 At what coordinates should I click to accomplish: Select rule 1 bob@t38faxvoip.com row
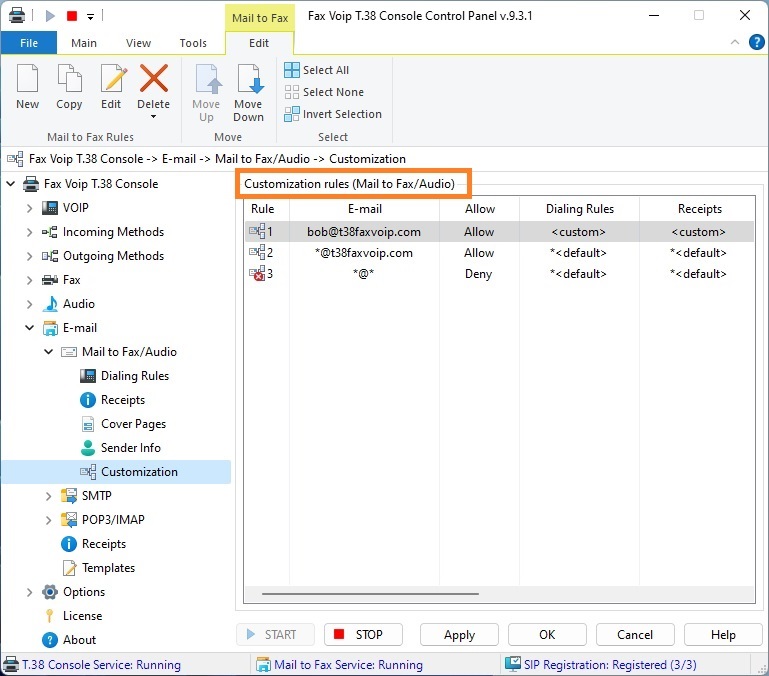(x=499, y=232)
